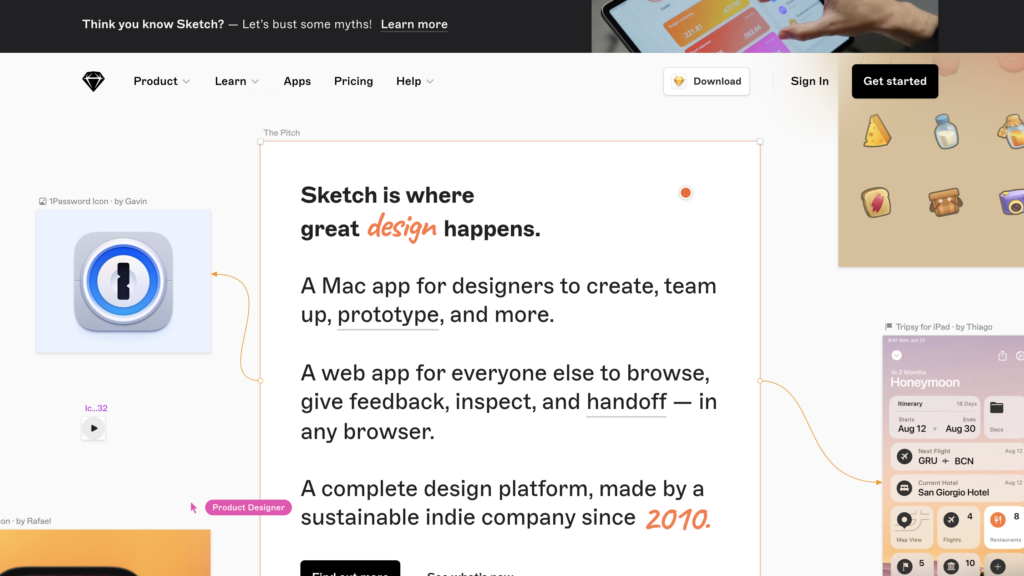Click the 1Password Icon · by Gavin label
Viewport: 1024px width, 576px height.
pyautogui.click(x=98, y=201)
